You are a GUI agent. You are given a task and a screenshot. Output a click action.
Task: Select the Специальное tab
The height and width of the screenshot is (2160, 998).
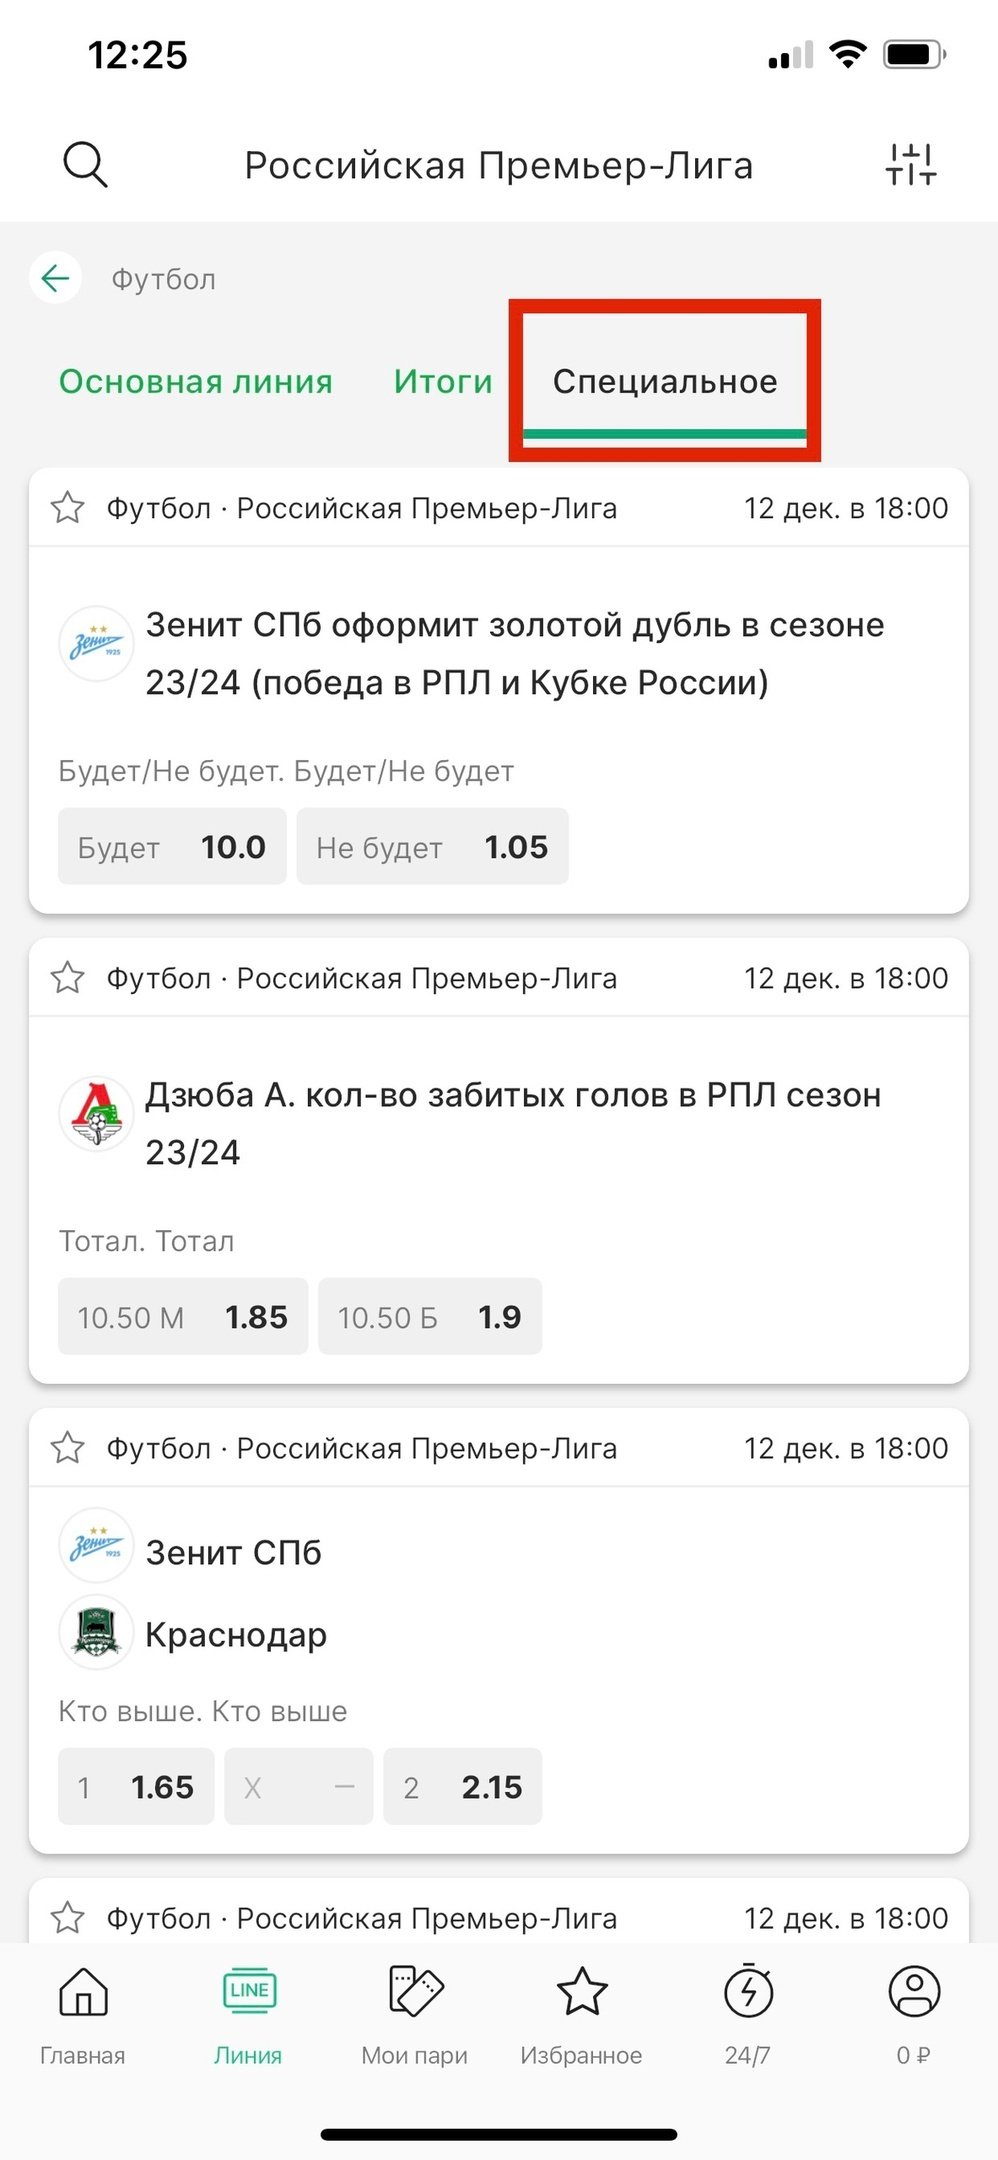(x=665, y=382)
